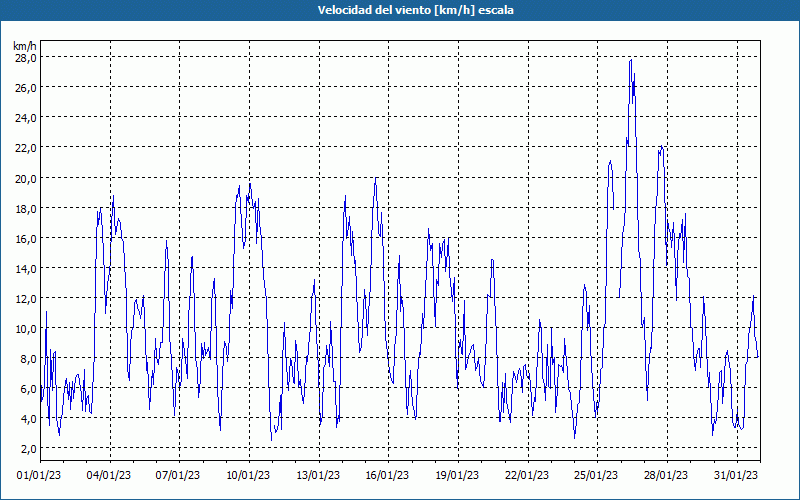Click the '07/01/23' date label
The image size is (800, 500).
[x=178, y=475]
